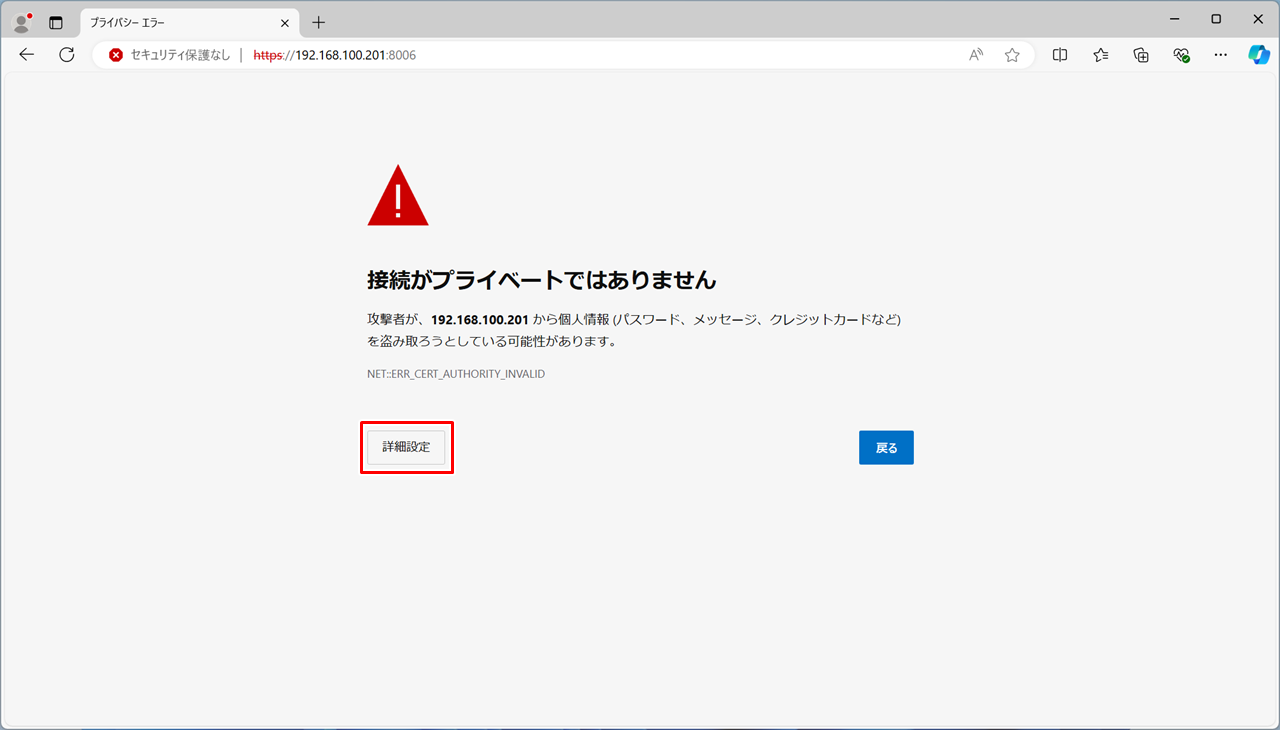Open the settings and more menu
The image size is (1280, 730).
coord(1220,55)
